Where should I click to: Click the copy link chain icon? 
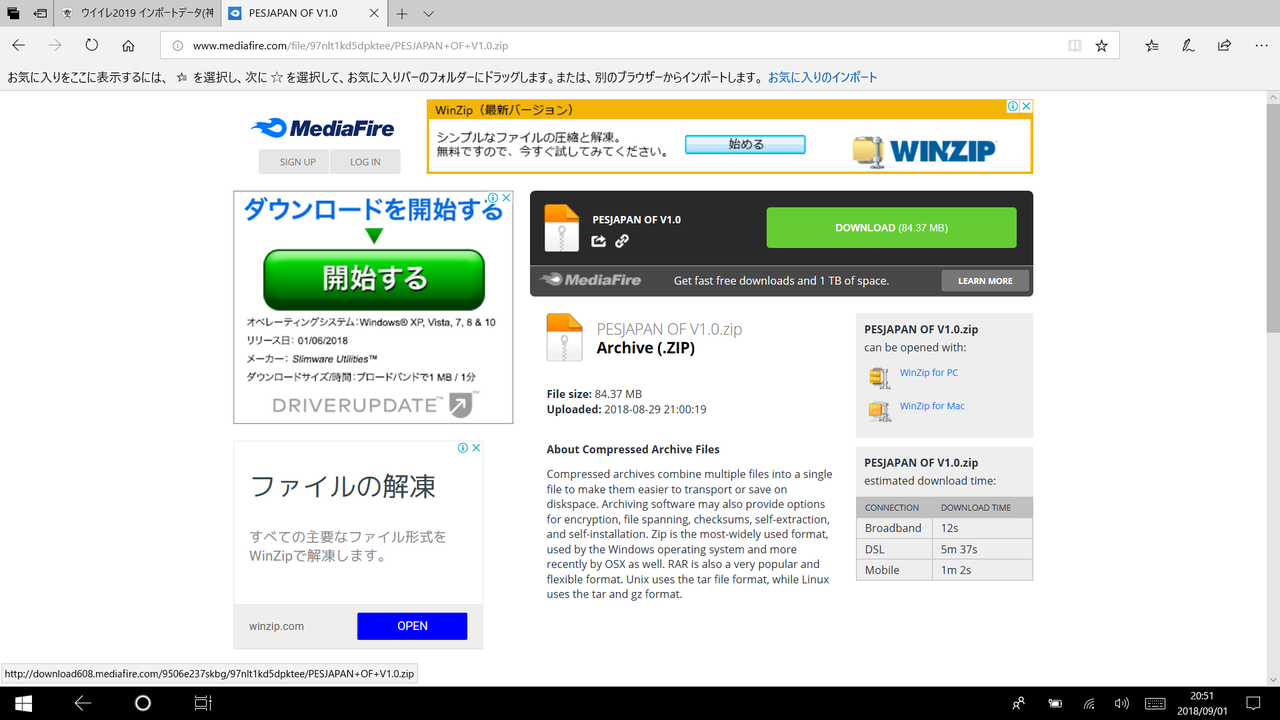(x=622, y=241)
